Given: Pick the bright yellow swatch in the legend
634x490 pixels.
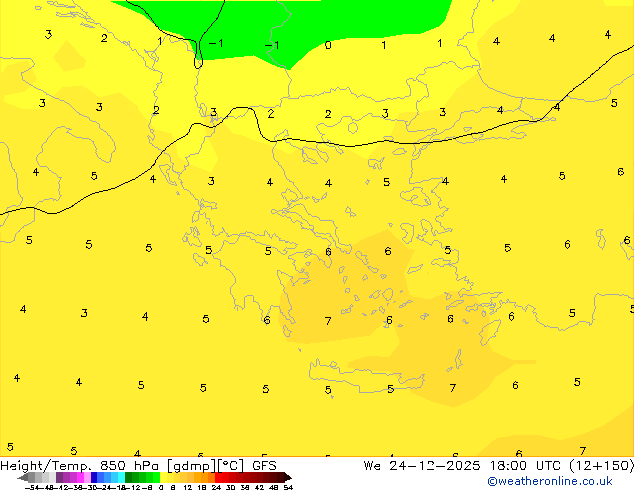Looking at the screenshot, I should click(163, 477).
